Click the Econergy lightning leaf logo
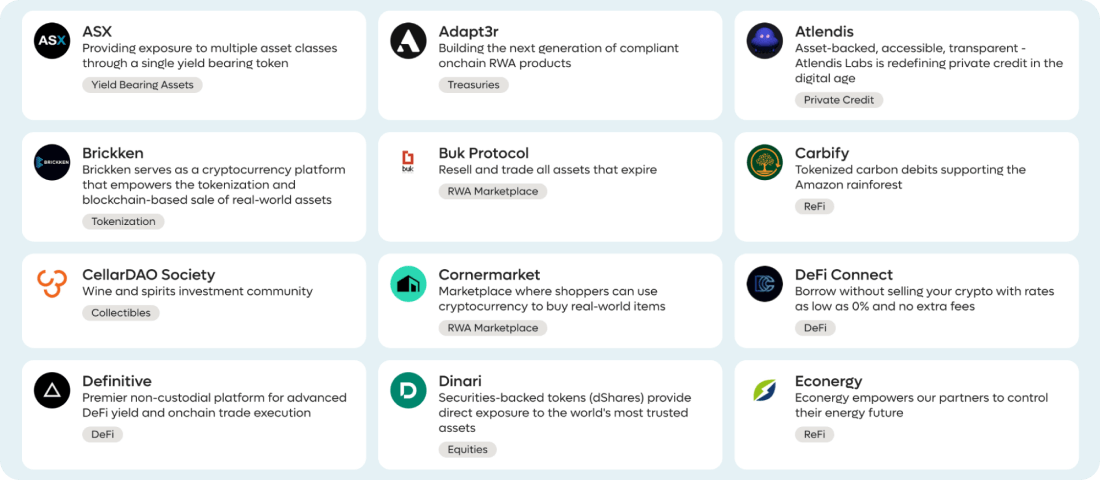 pos(765,391)
